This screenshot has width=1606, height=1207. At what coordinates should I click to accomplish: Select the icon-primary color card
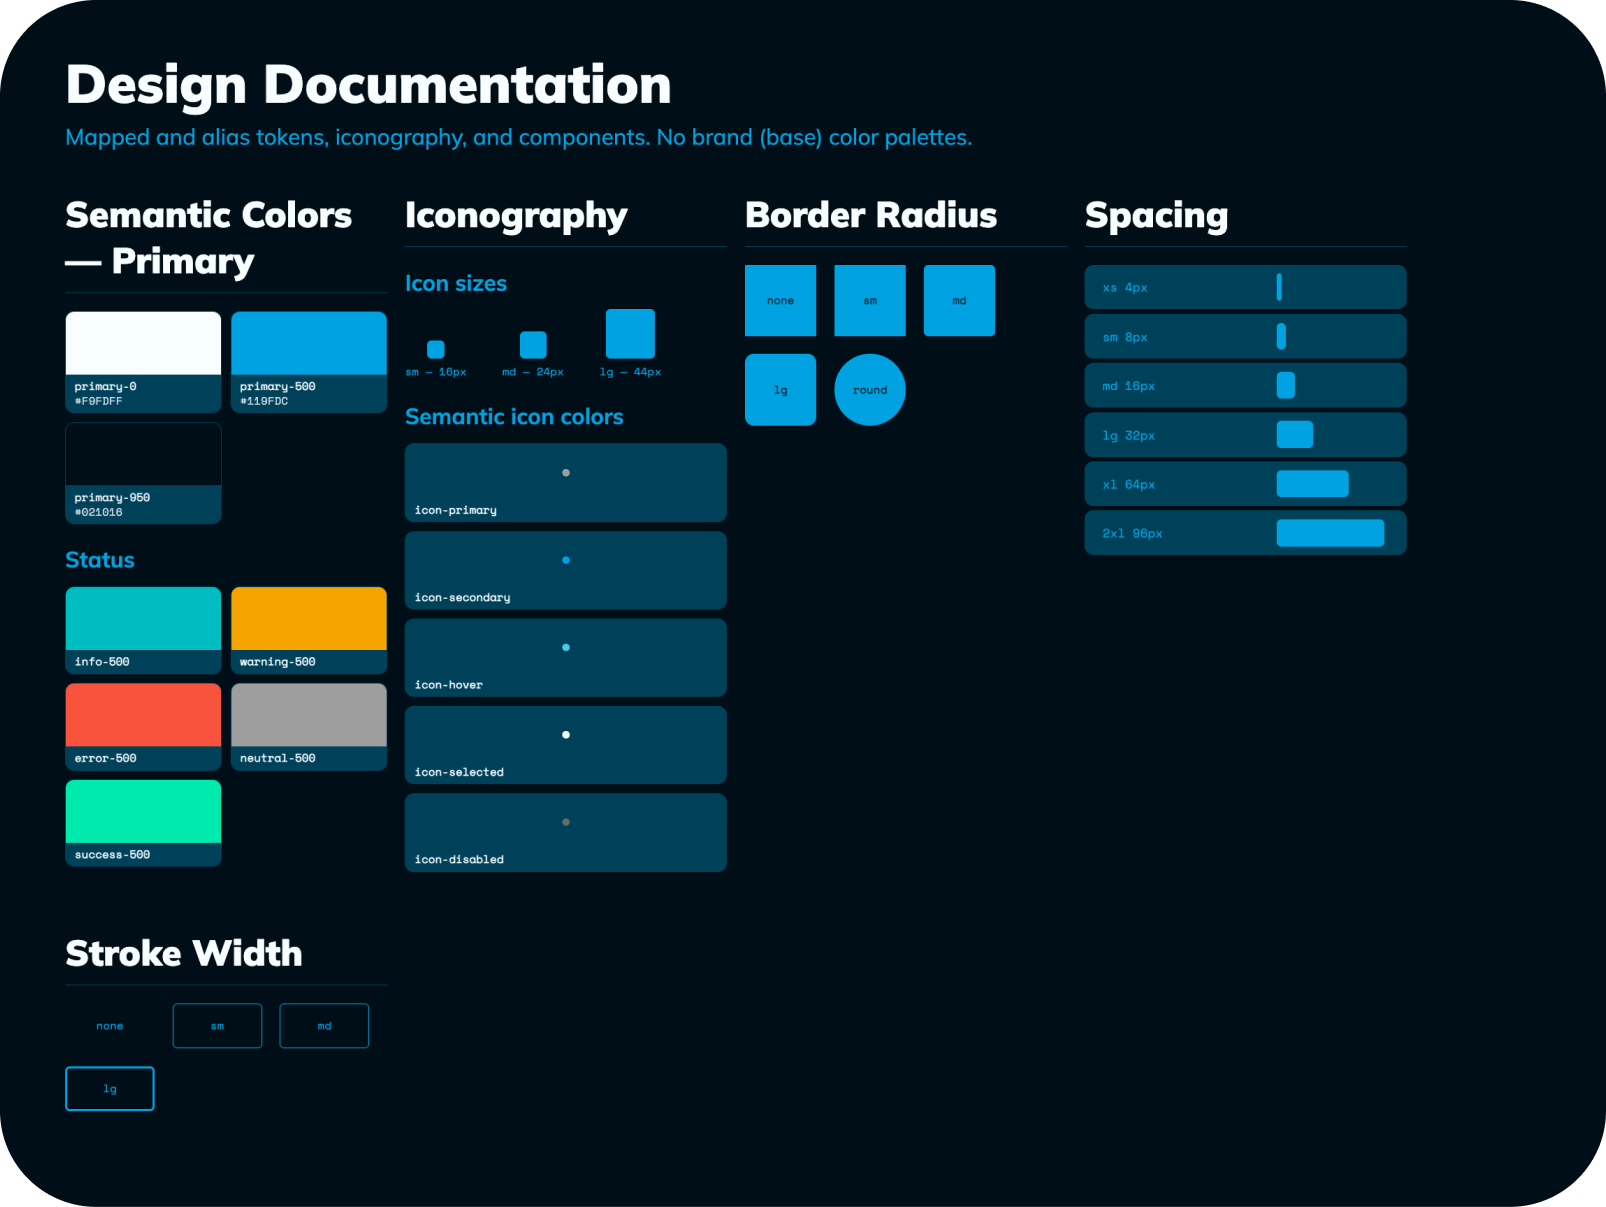(x=565, y=482)
